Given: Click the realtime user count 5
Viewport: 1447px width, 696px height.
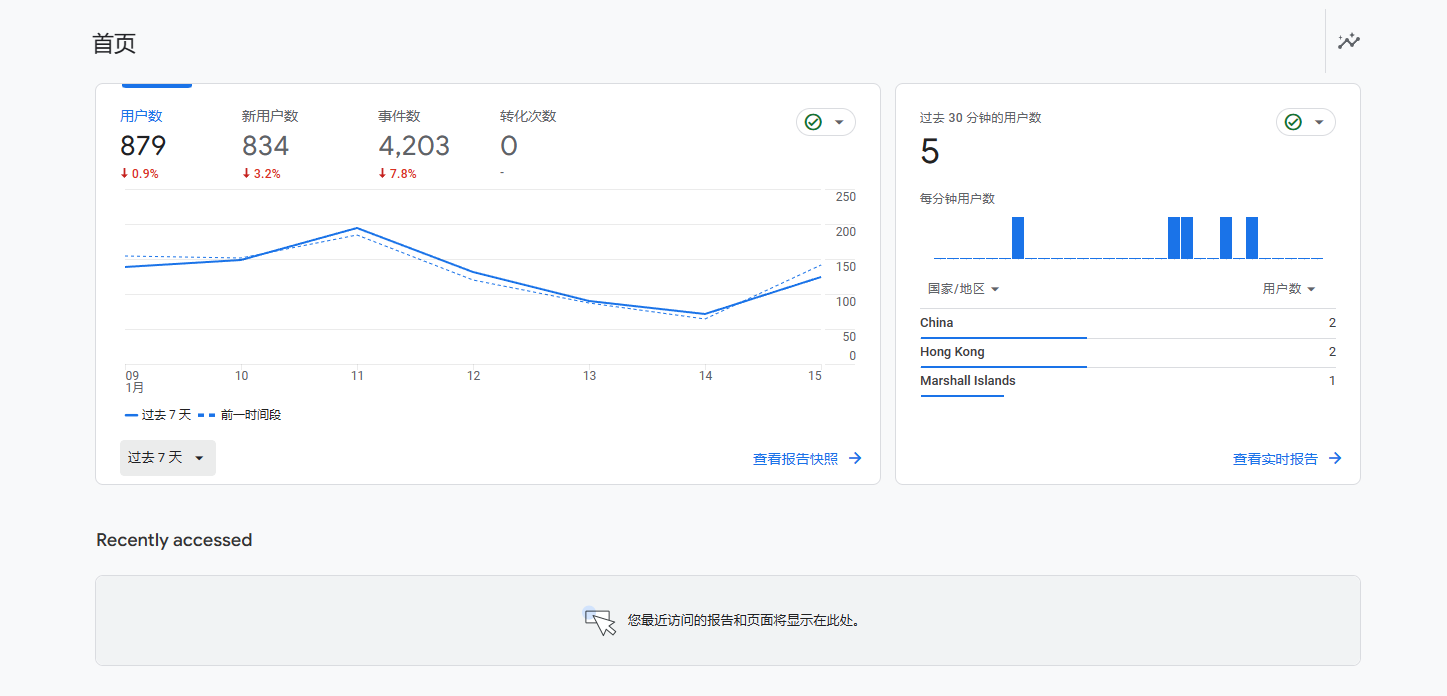Looking at the screenshot, I should (930, 152).
